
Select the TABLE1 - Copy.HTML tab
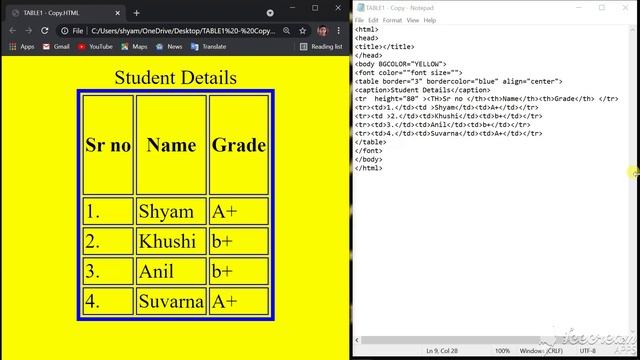[x=65, y=13]
